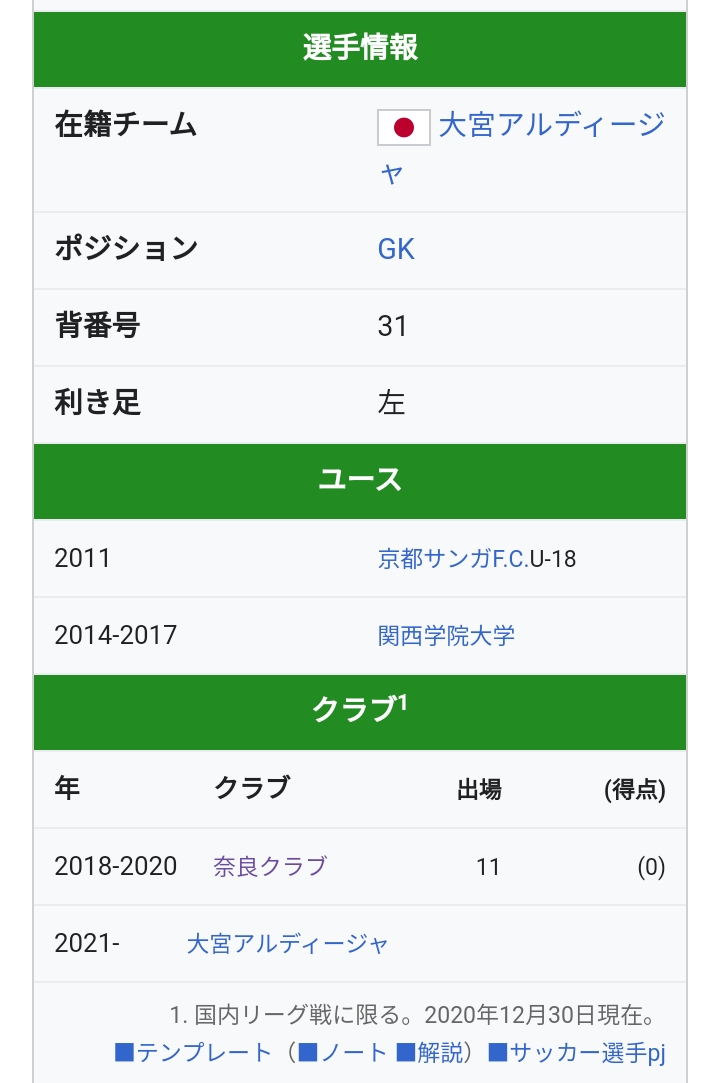Click the 背番号 value 31
Image resolution: width=720 pixels, height=1083 pixels.
coord(393,326)
